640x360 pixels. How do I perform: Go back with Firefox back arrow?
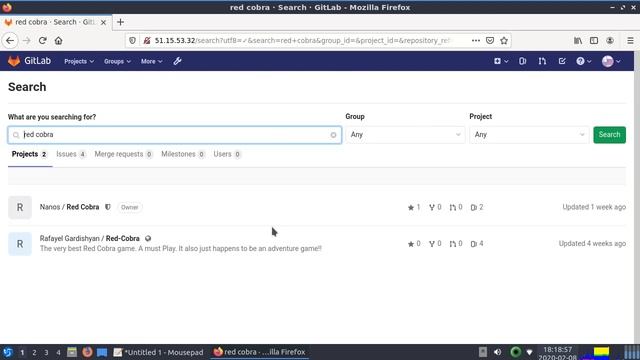tap(10, 40)
